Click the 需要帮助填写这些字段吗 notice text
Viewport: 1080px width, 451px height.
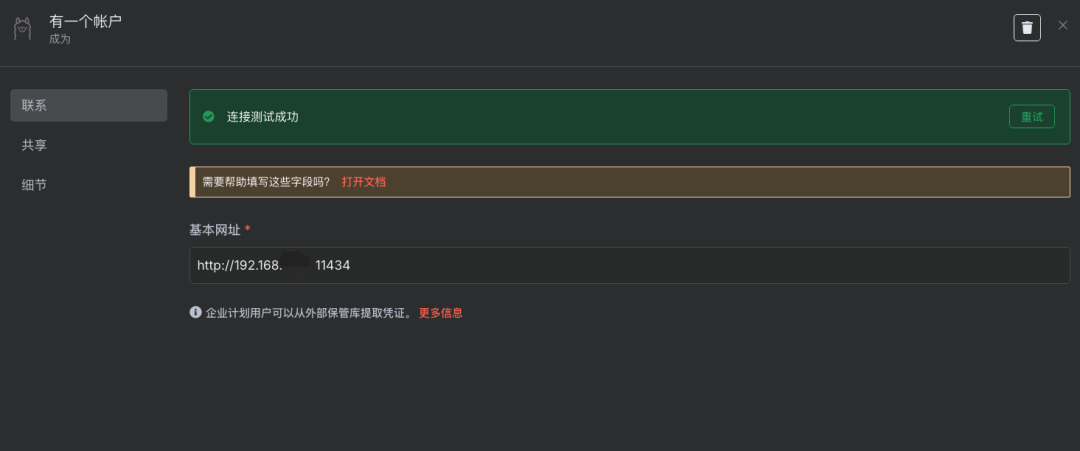point(266,182)
